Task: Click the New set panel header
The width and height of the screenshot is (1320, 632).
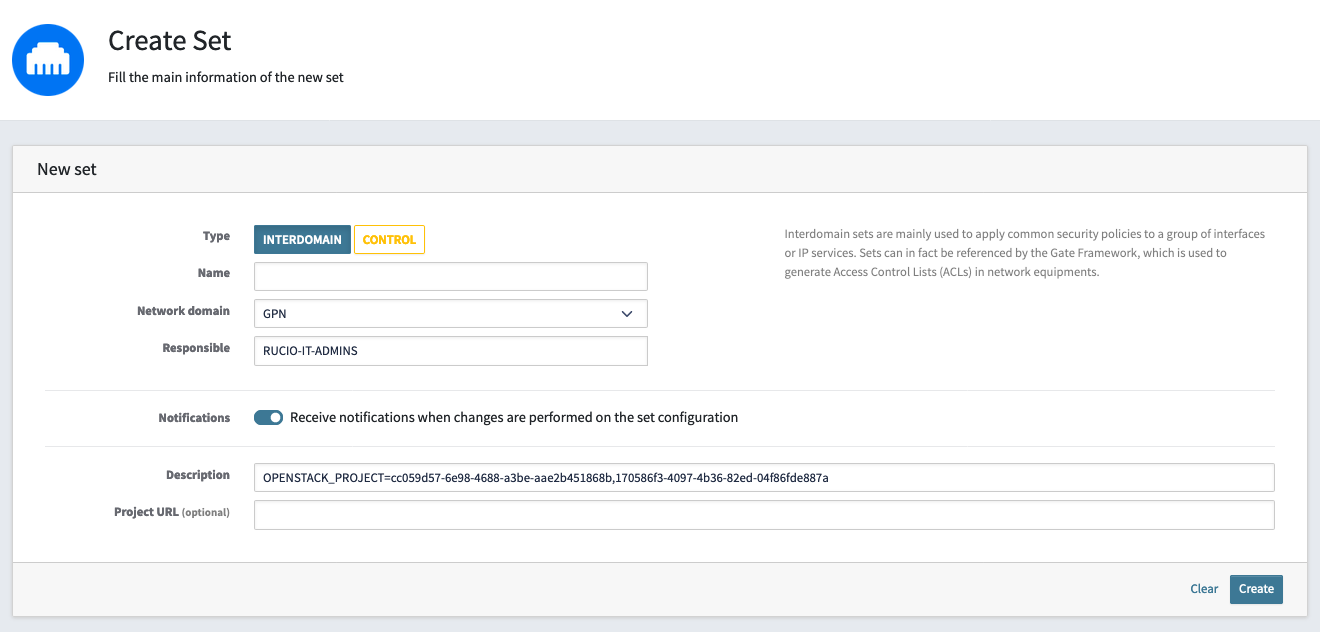Action: (x=67, y=169)
